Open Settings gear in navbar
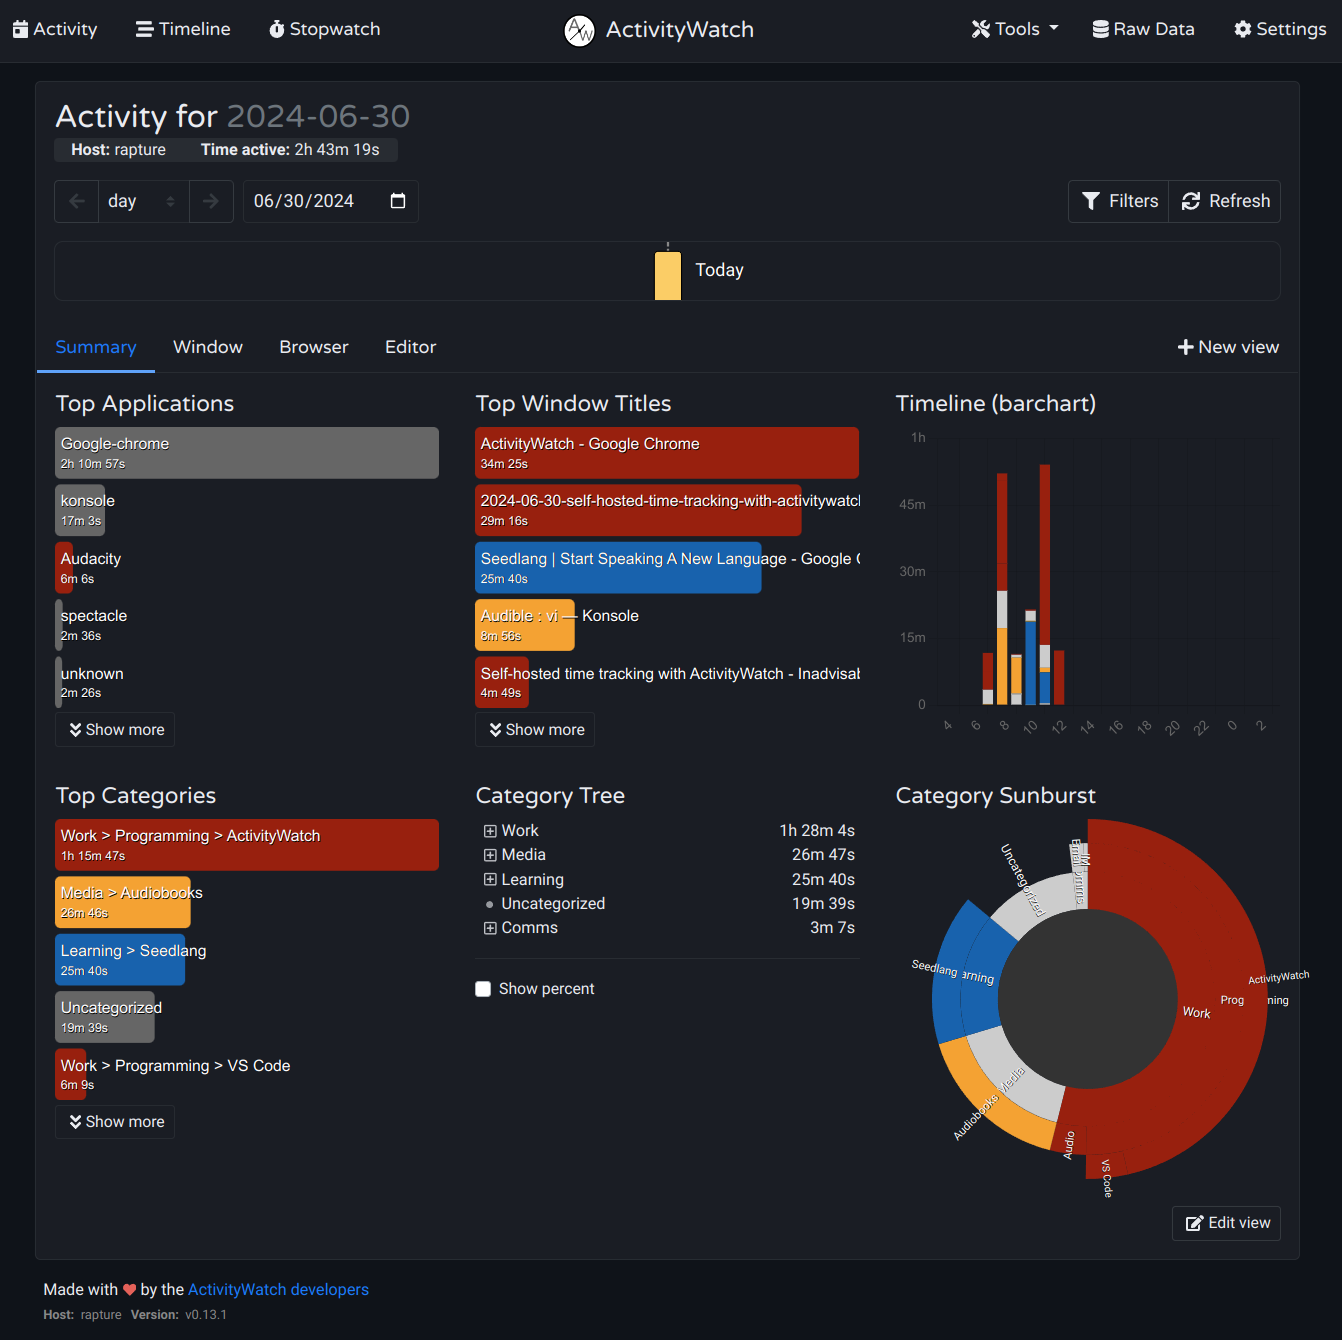The height and width of the screenshot is (1340, 1342). coord(1280,29)
